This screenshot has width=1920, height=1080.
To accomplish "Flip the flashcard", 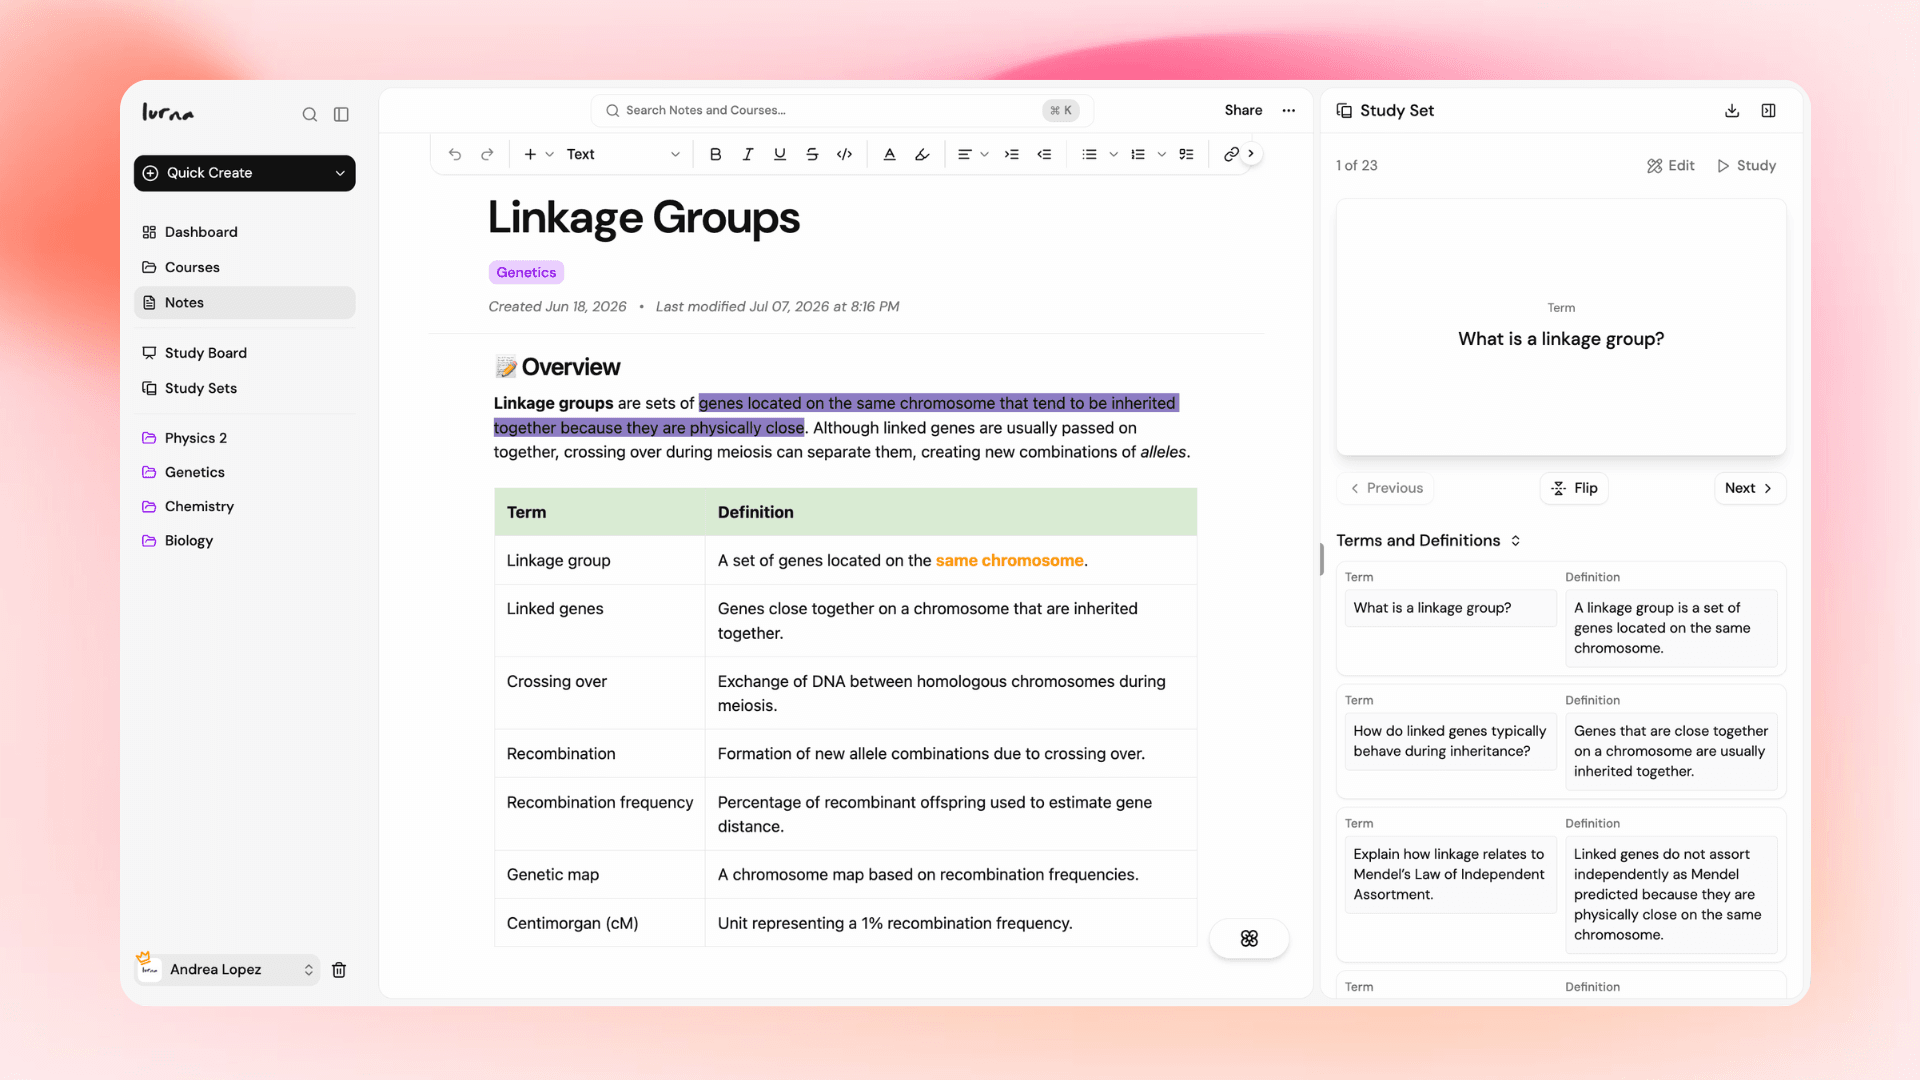I will 1574,488.
